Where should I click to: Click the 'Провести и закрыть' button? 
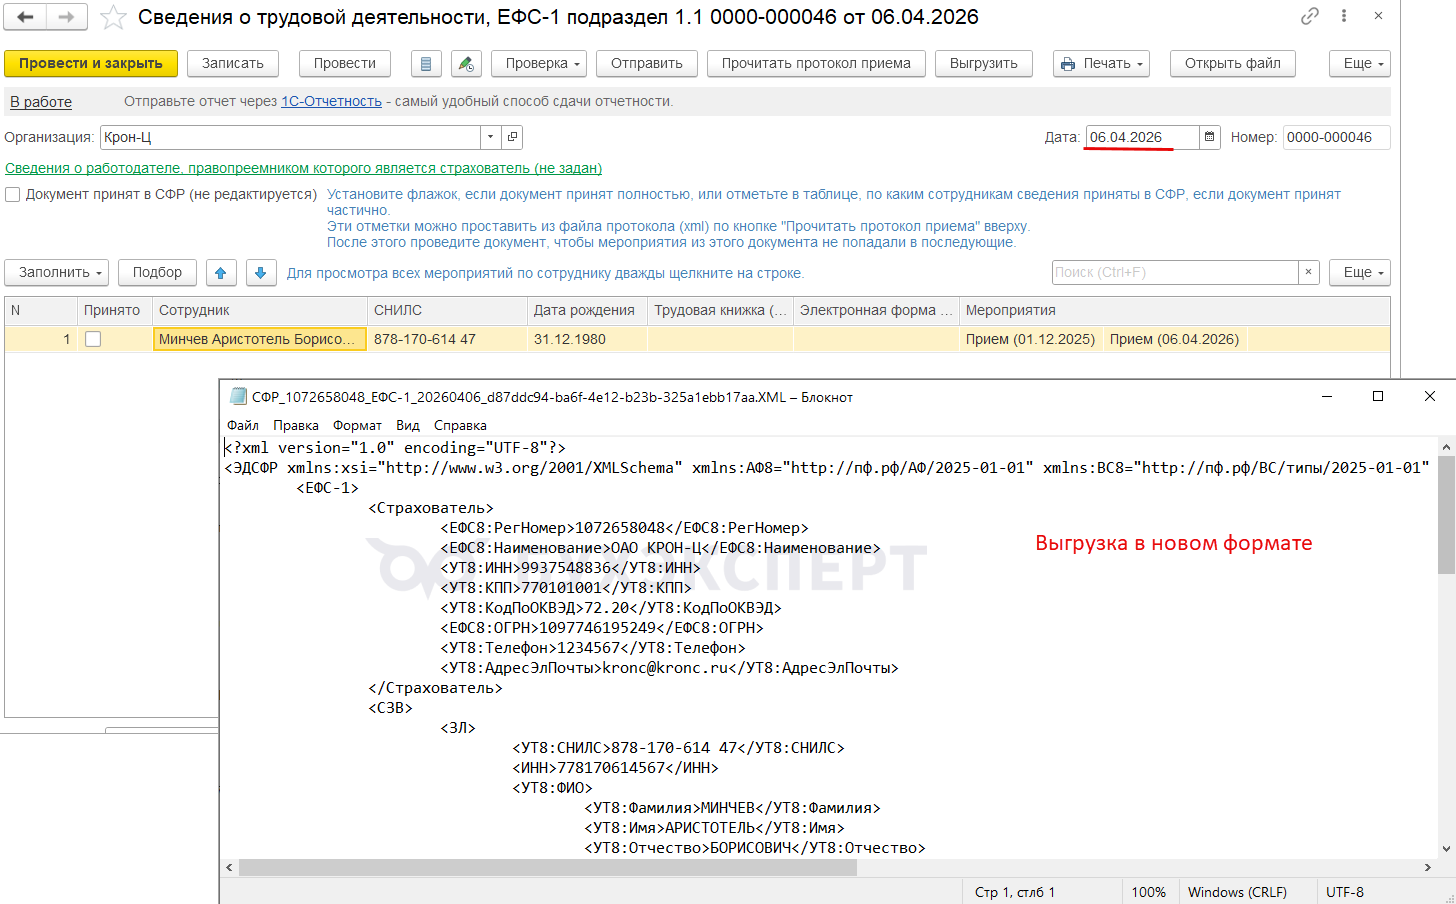[x=90, y=63]
